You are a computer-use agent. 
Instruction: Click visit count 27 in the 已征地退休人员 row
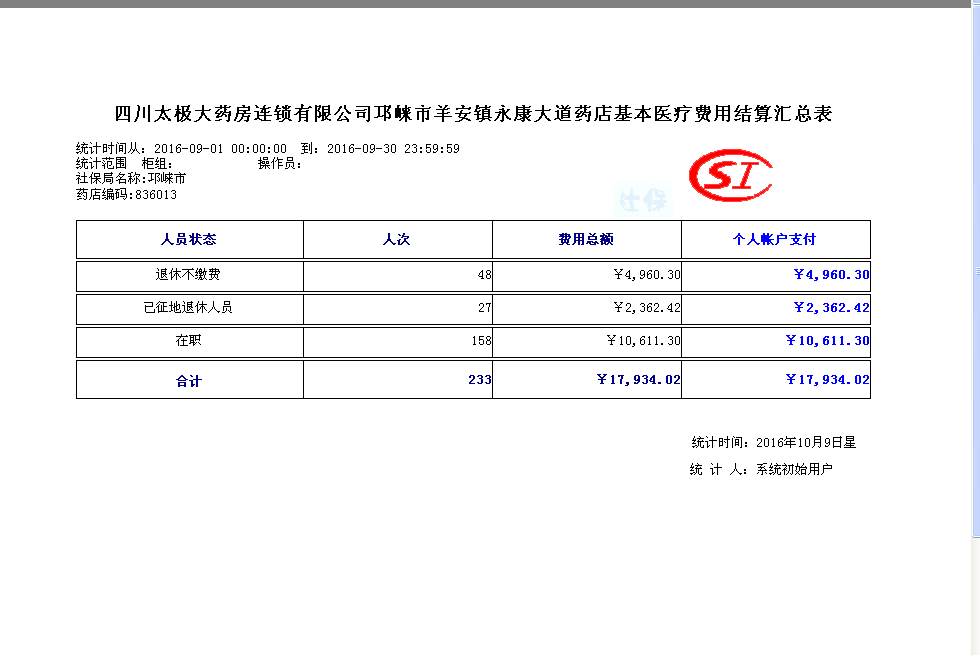click(x=484, y=308)
